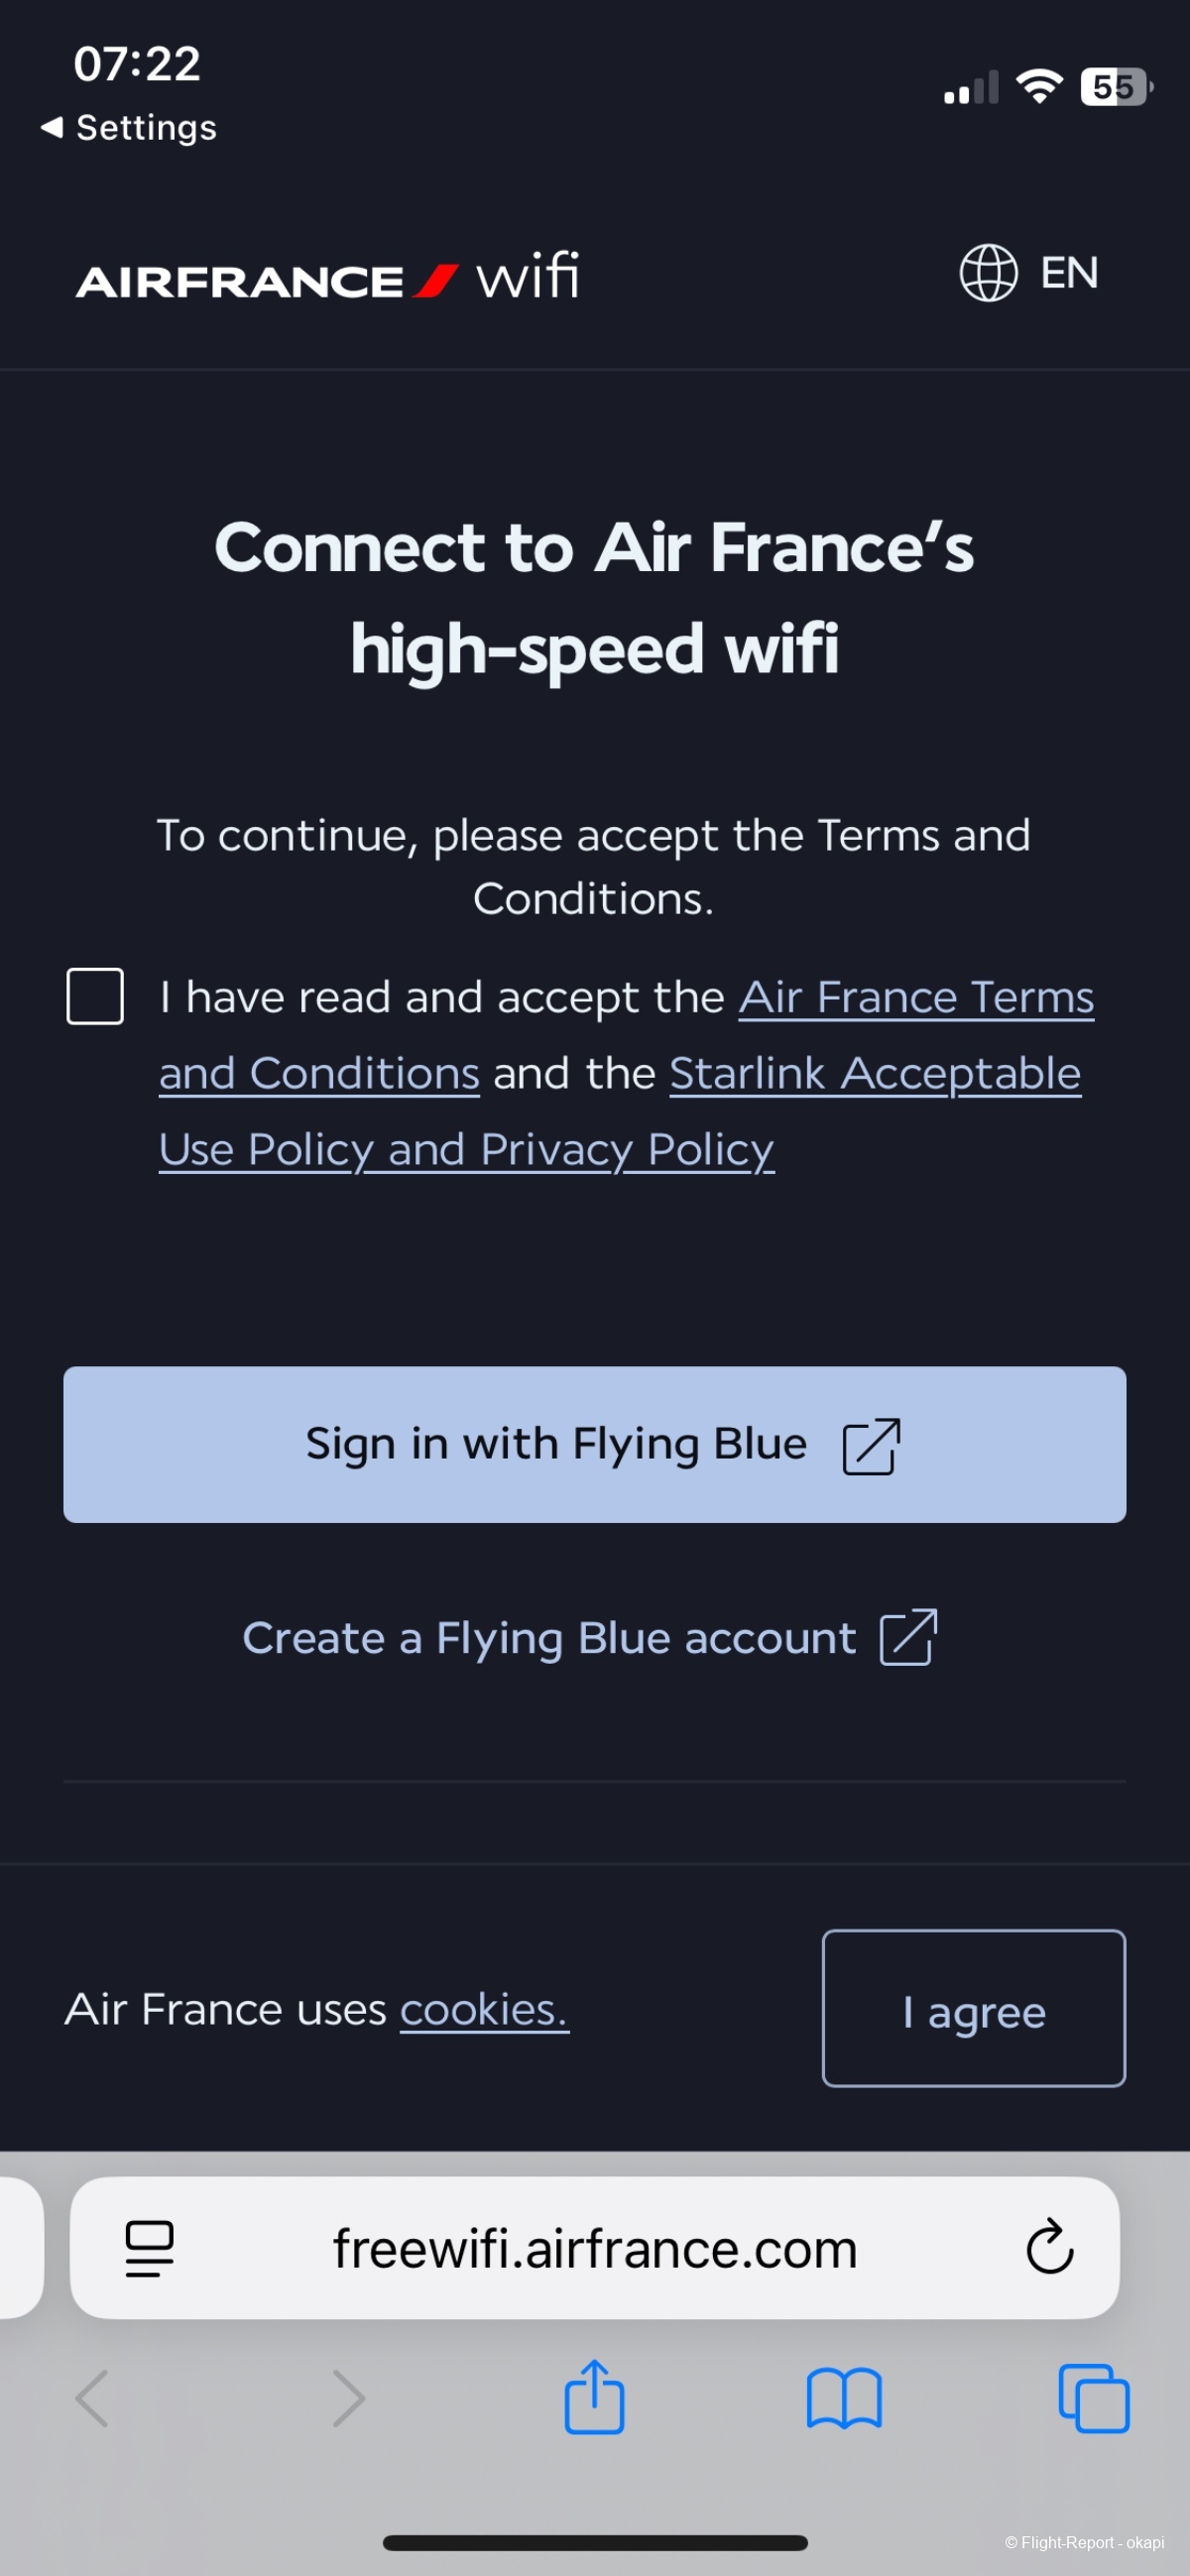Tap the Safari forward arrow
This screenshot has width=1190, height=2576.
(348, 2398)
